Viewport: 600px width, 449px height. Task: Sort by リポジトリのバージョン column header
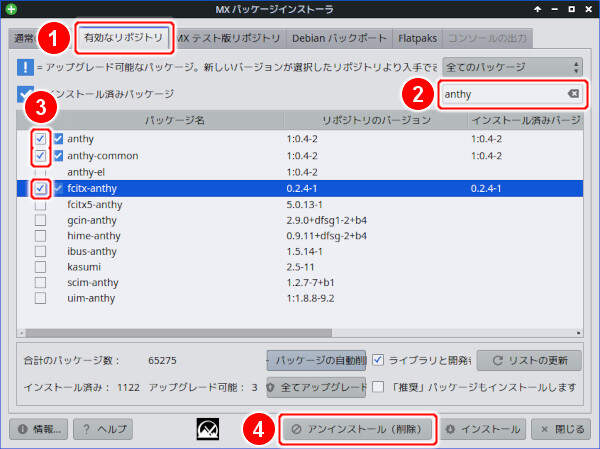point(376,120)
